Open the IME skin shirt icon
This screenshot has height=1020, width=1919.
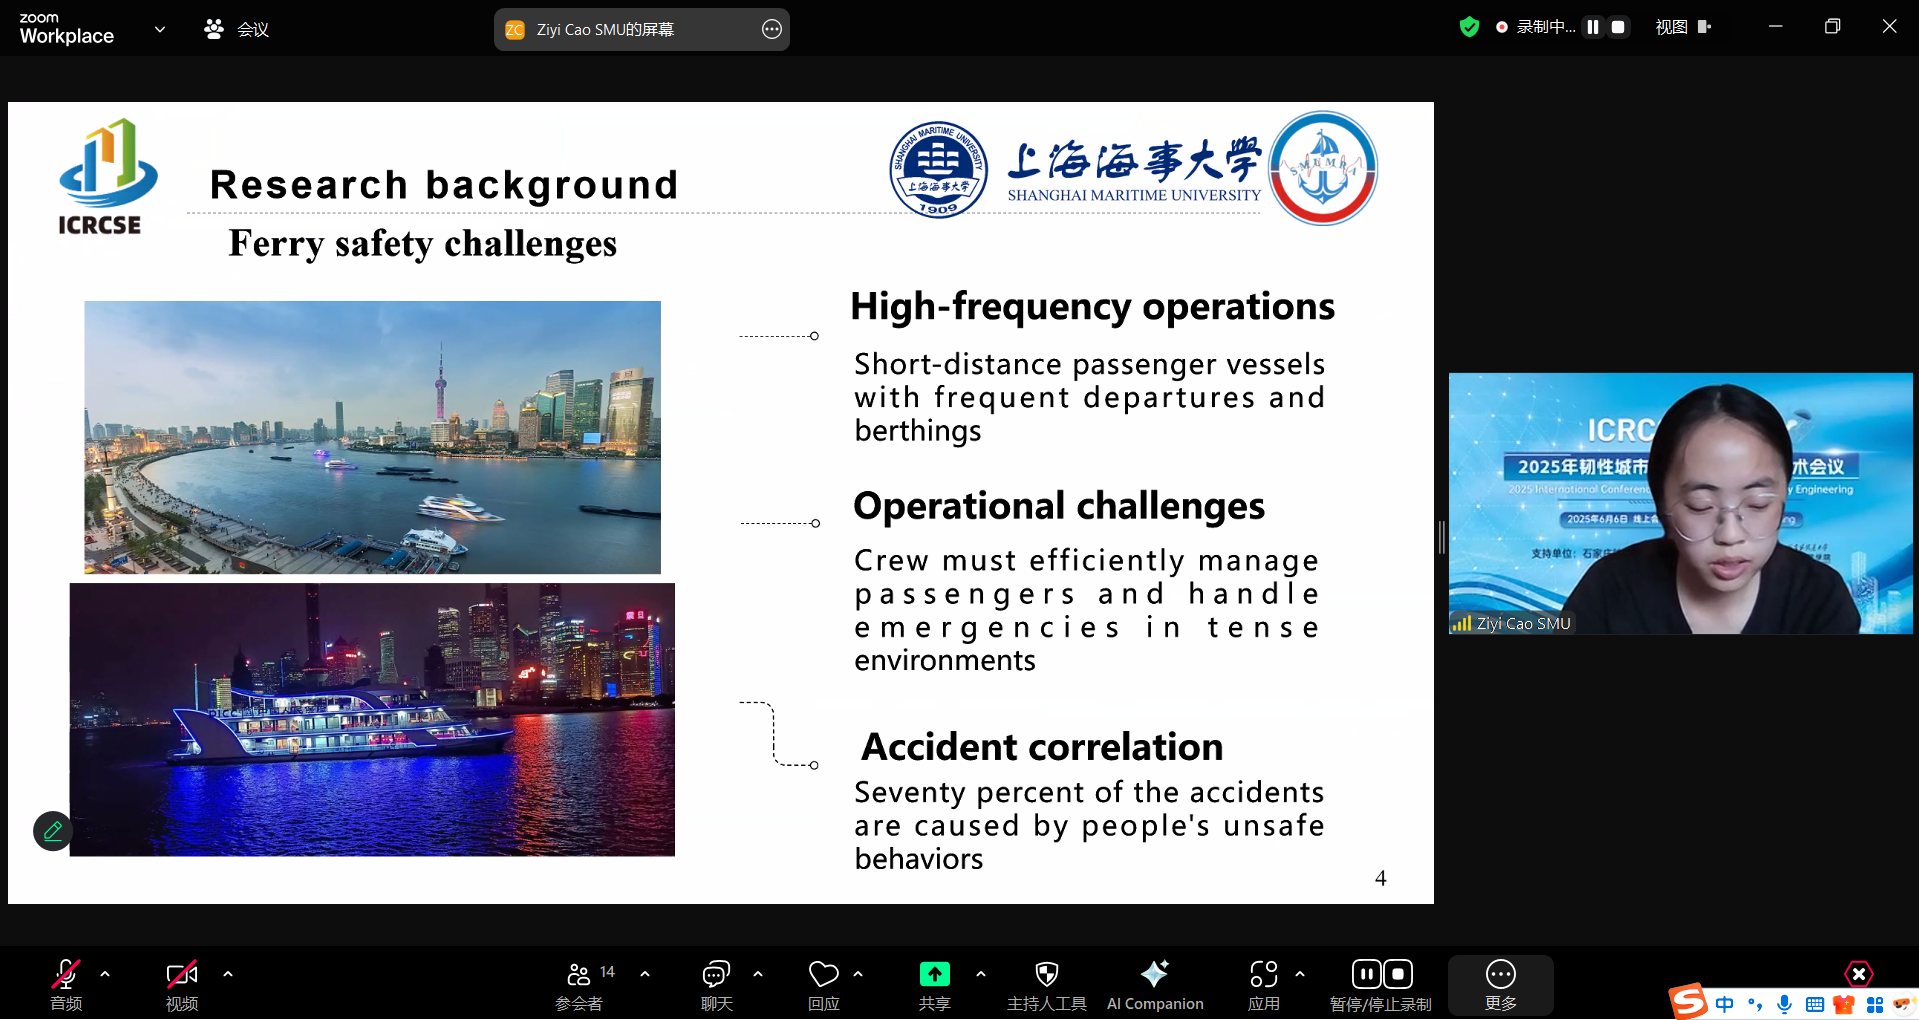click(x=1844, y=1004)
